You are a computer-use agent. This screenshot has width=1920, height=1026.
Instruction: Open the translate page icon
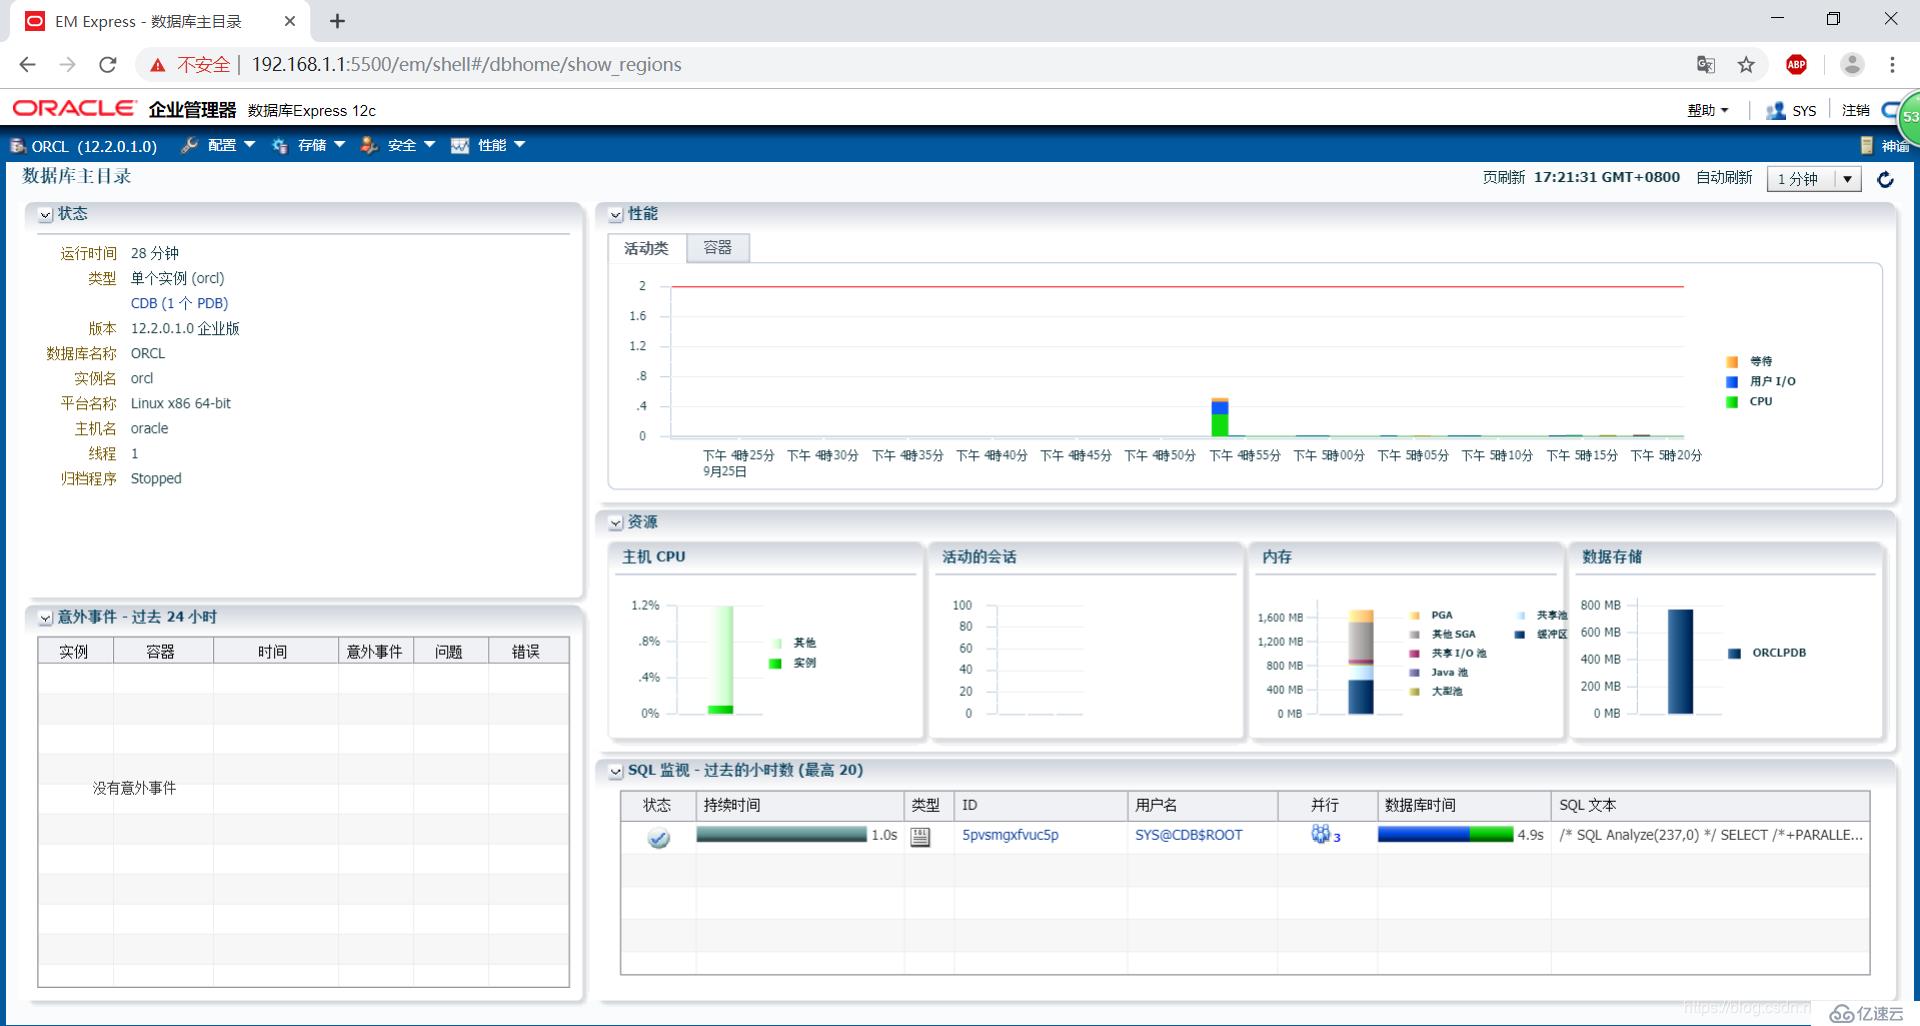click(x=1706, y=65)
